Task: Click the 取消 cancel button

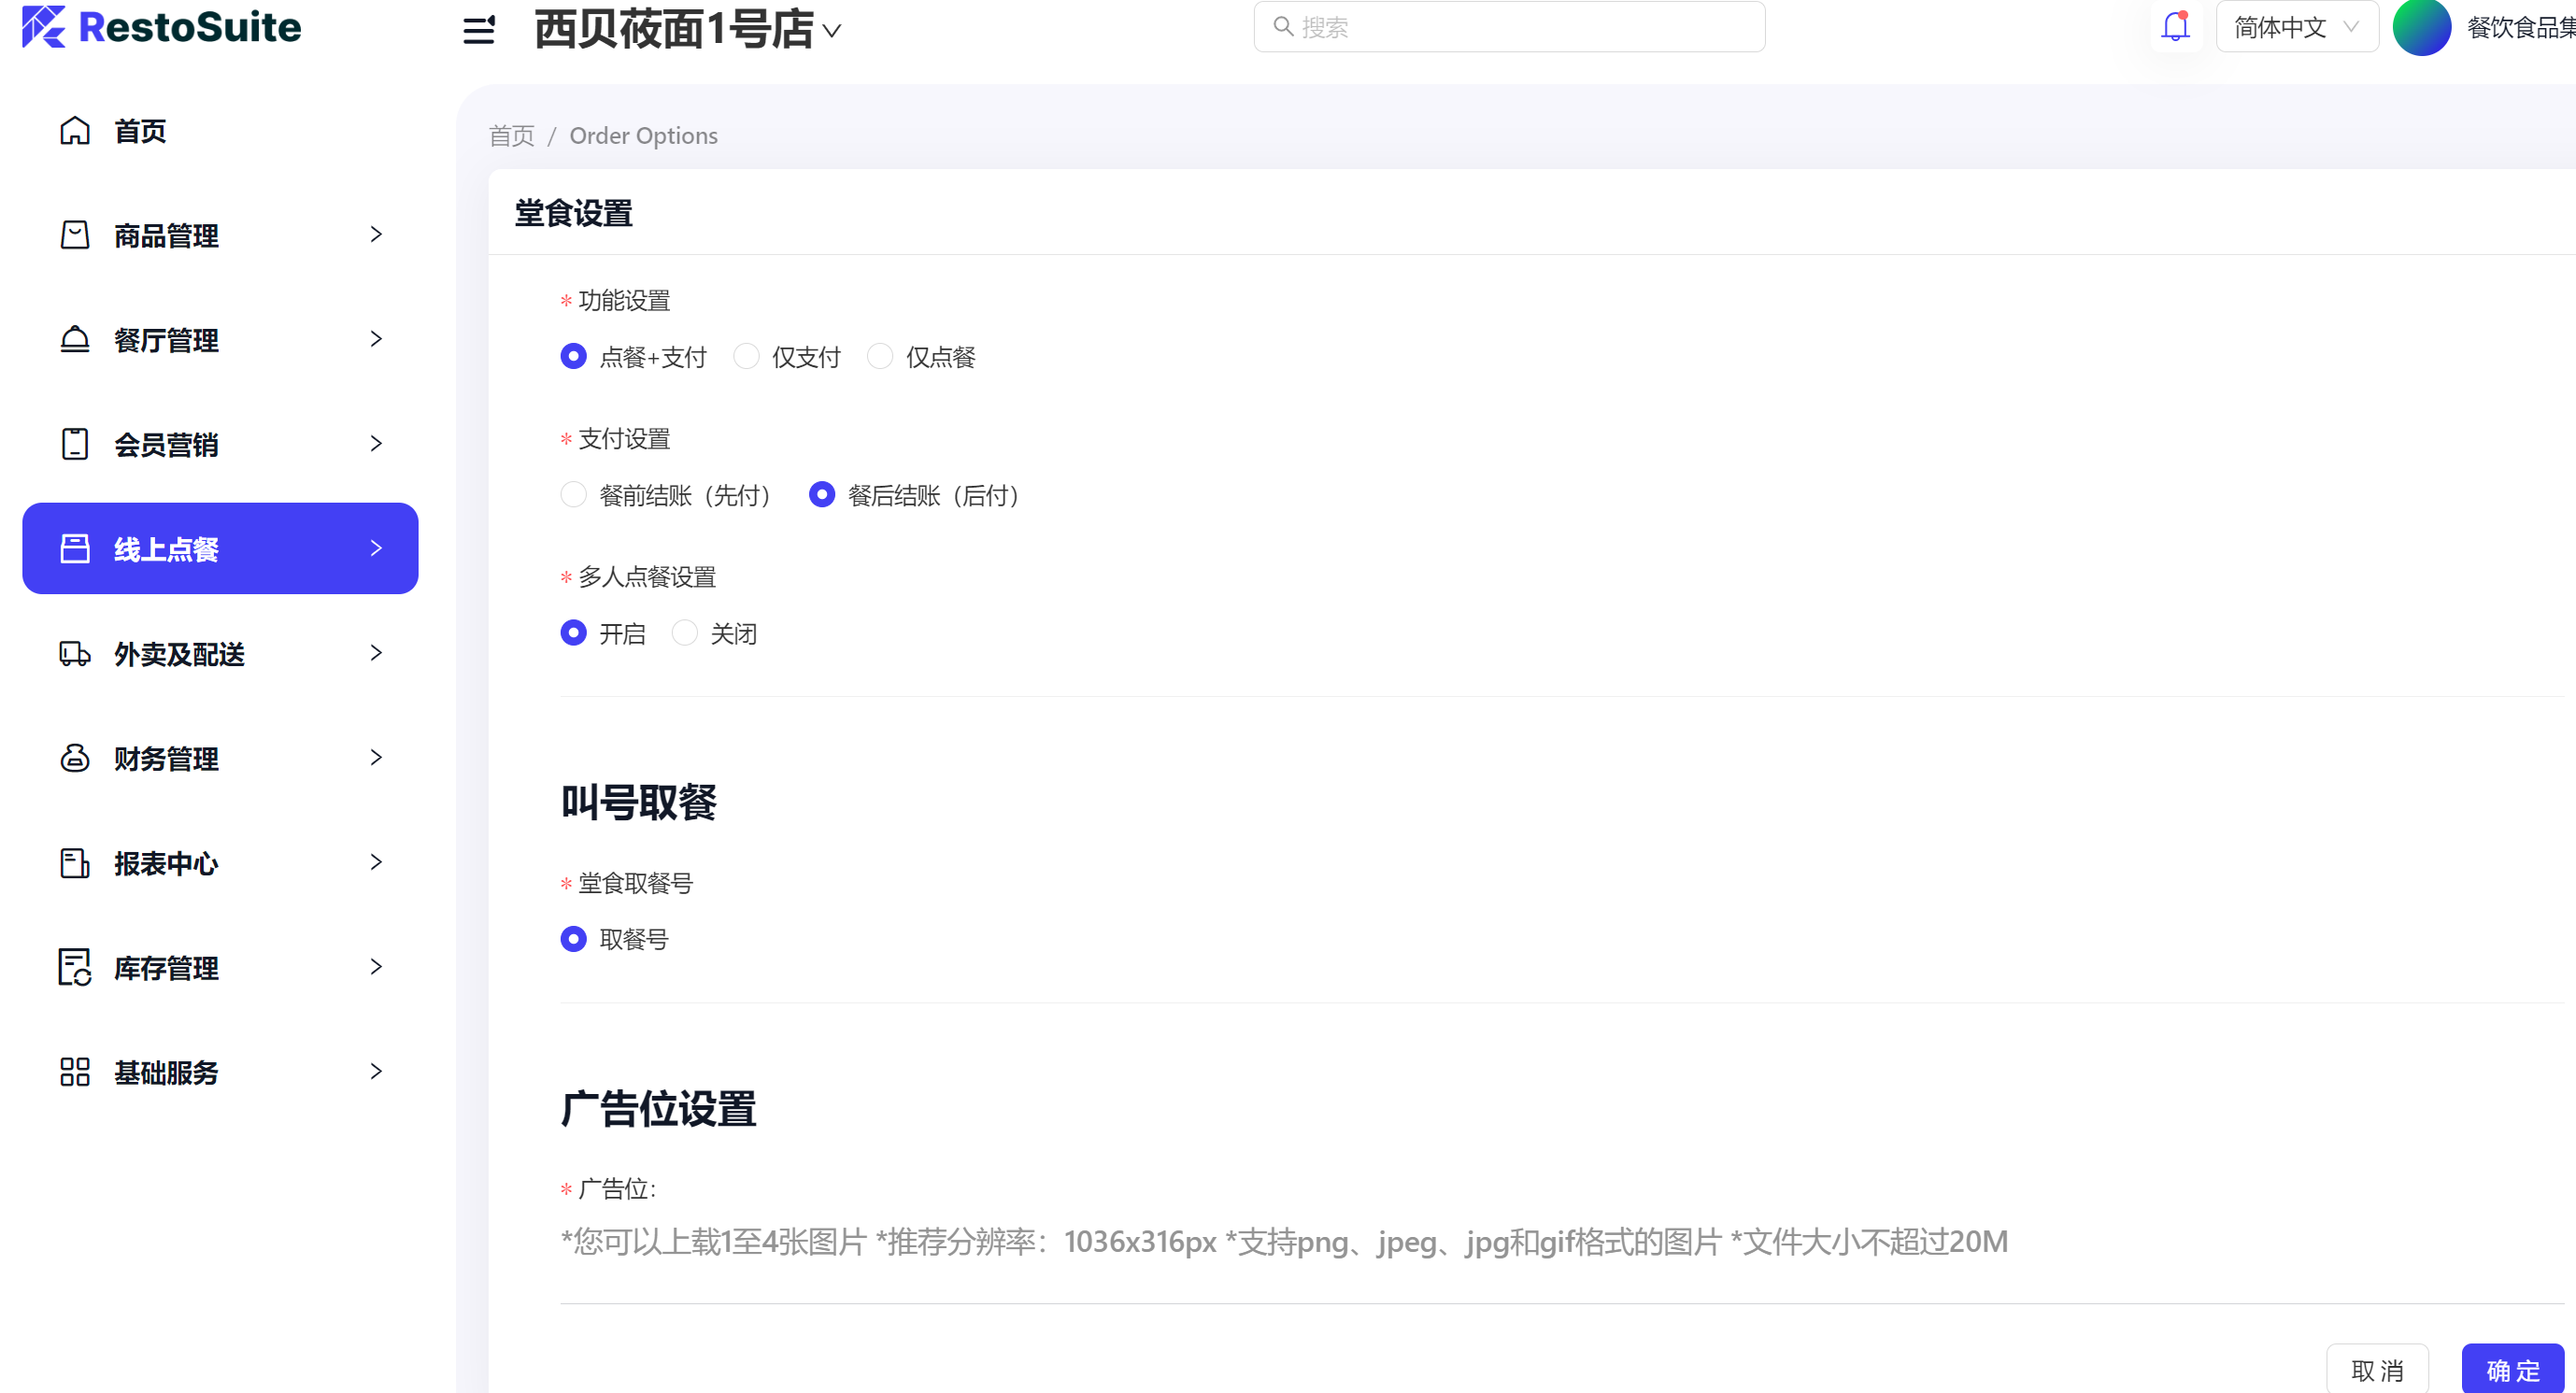Action: (x=2377, y=1369)
